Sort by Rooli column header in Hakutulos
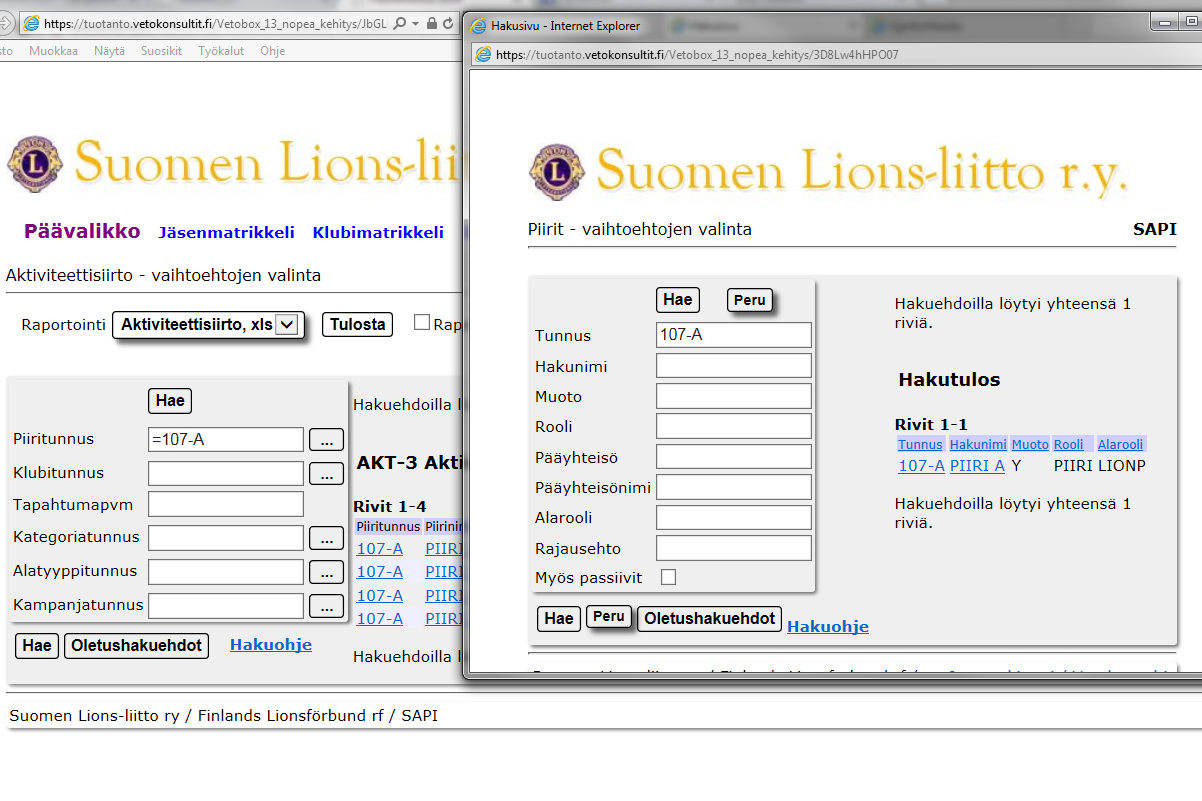The width and height of the screenshot is (1202, 801). pyautogui.click(x=1068, y=444)
